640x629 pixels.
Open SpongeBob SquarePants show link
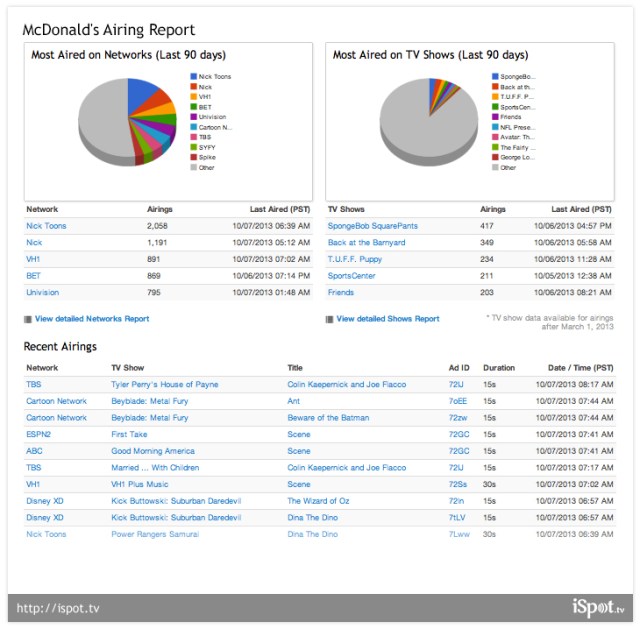pyautogui.click(x=373, y=226)
